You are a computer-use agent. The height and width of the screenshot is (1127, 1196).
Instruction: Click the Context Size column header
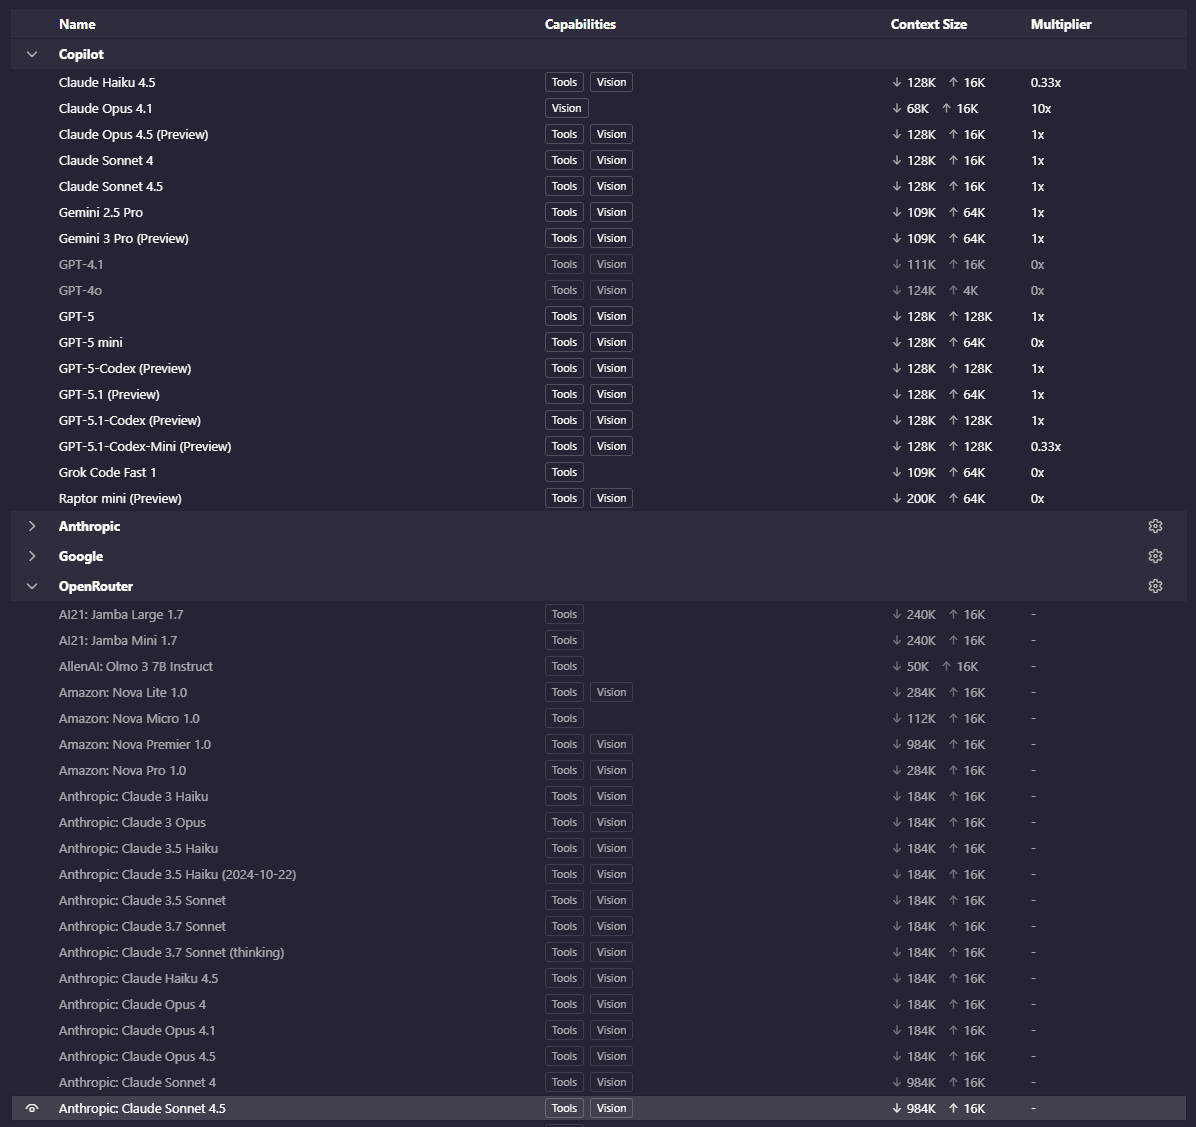[x=928, y=24]
